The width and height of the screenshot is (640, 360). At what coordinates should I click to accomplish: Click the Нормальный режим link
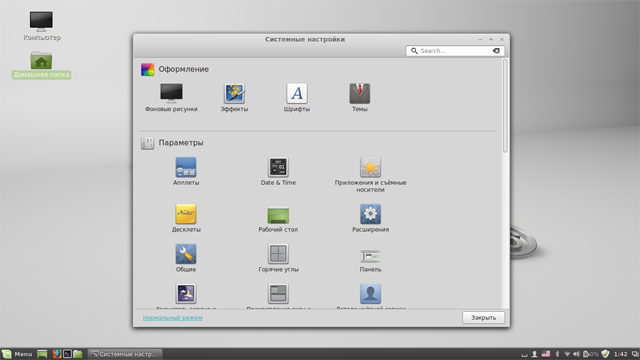tap(172, 318)
